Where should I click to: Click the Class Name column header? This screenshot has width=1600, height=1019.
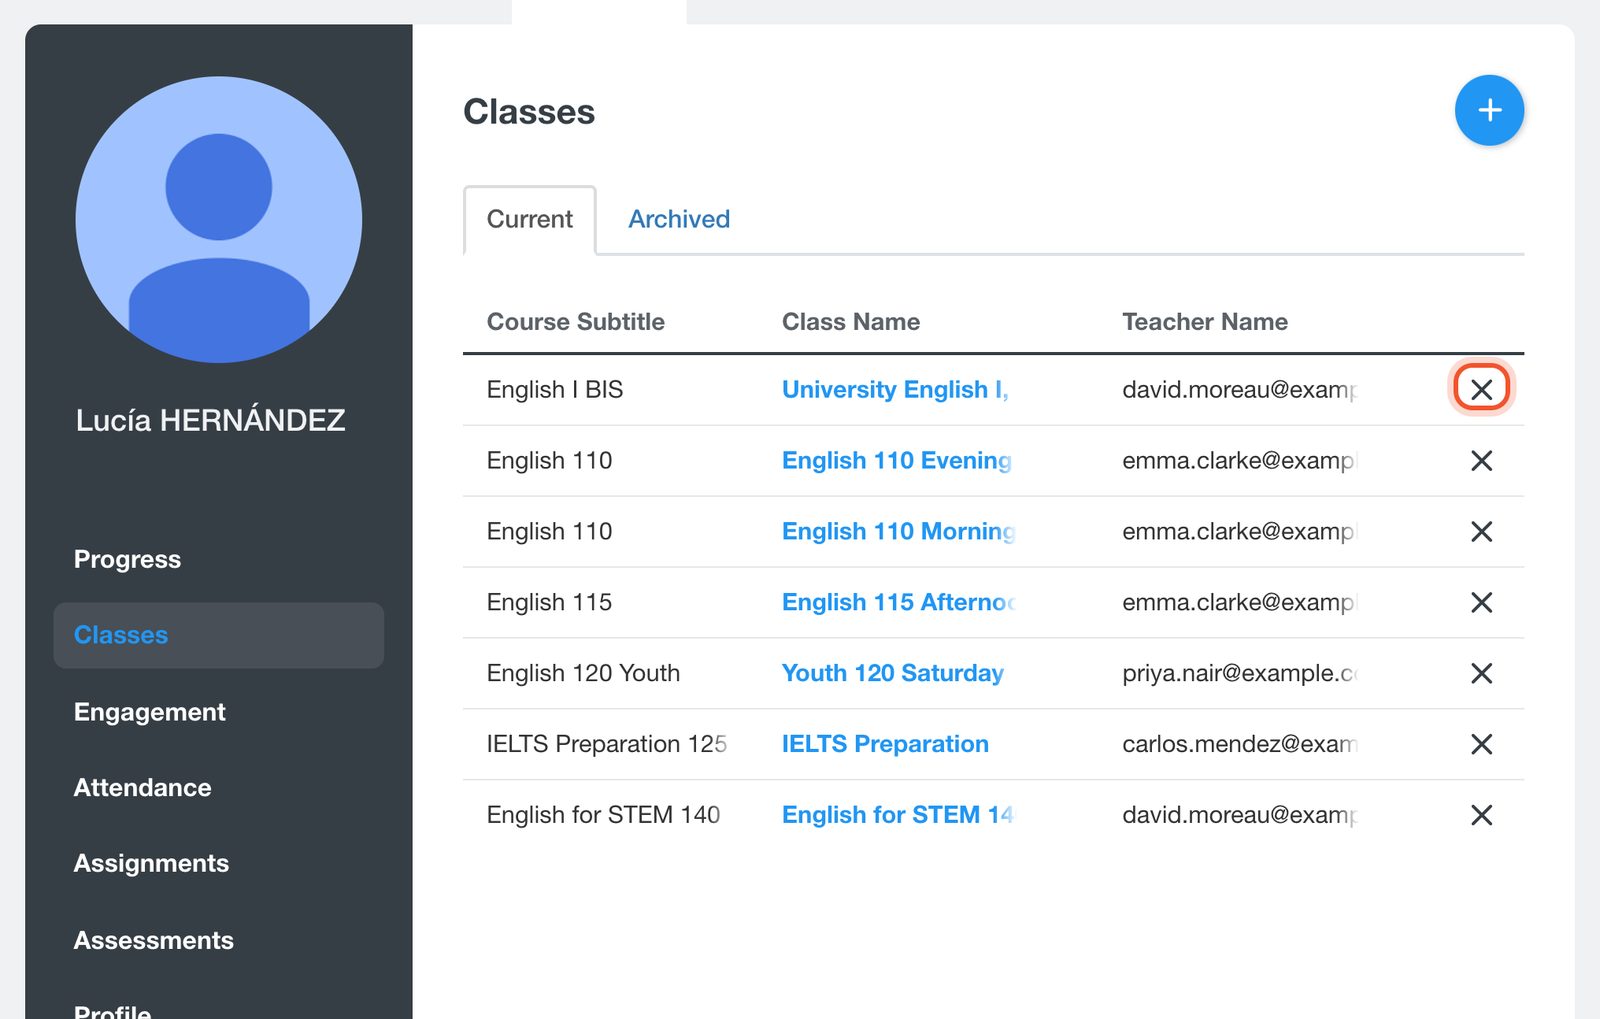tap(851, 322)
